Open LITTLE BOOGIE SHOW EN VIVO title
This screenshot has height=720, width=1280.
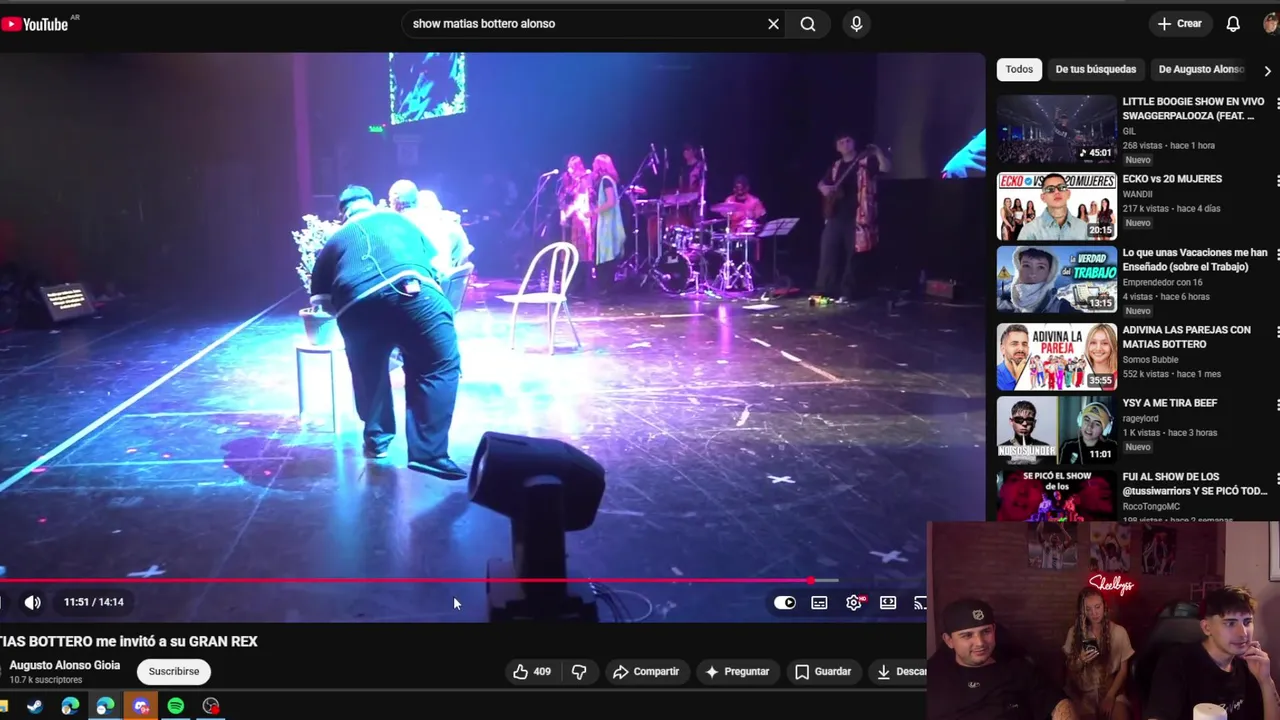(x=1193, y=109)
